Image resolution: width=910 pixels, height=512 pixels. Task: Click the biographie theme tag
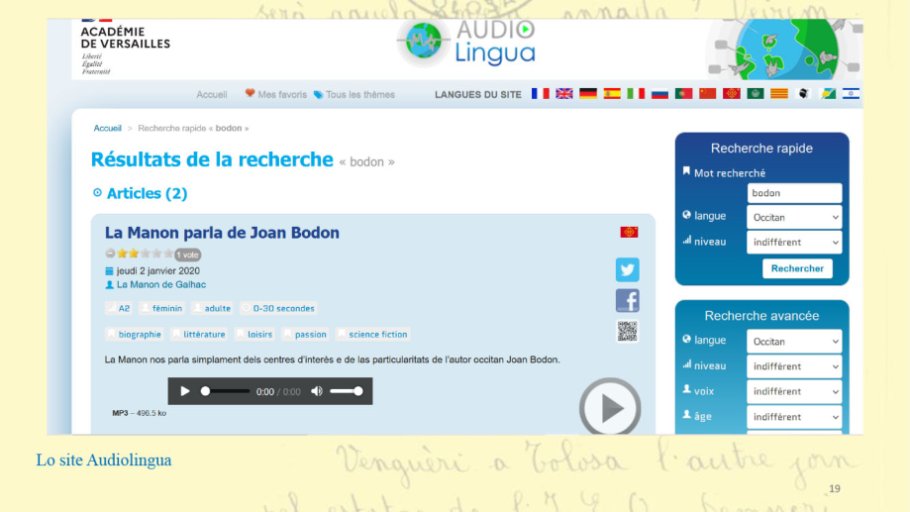tap(134, 334)
